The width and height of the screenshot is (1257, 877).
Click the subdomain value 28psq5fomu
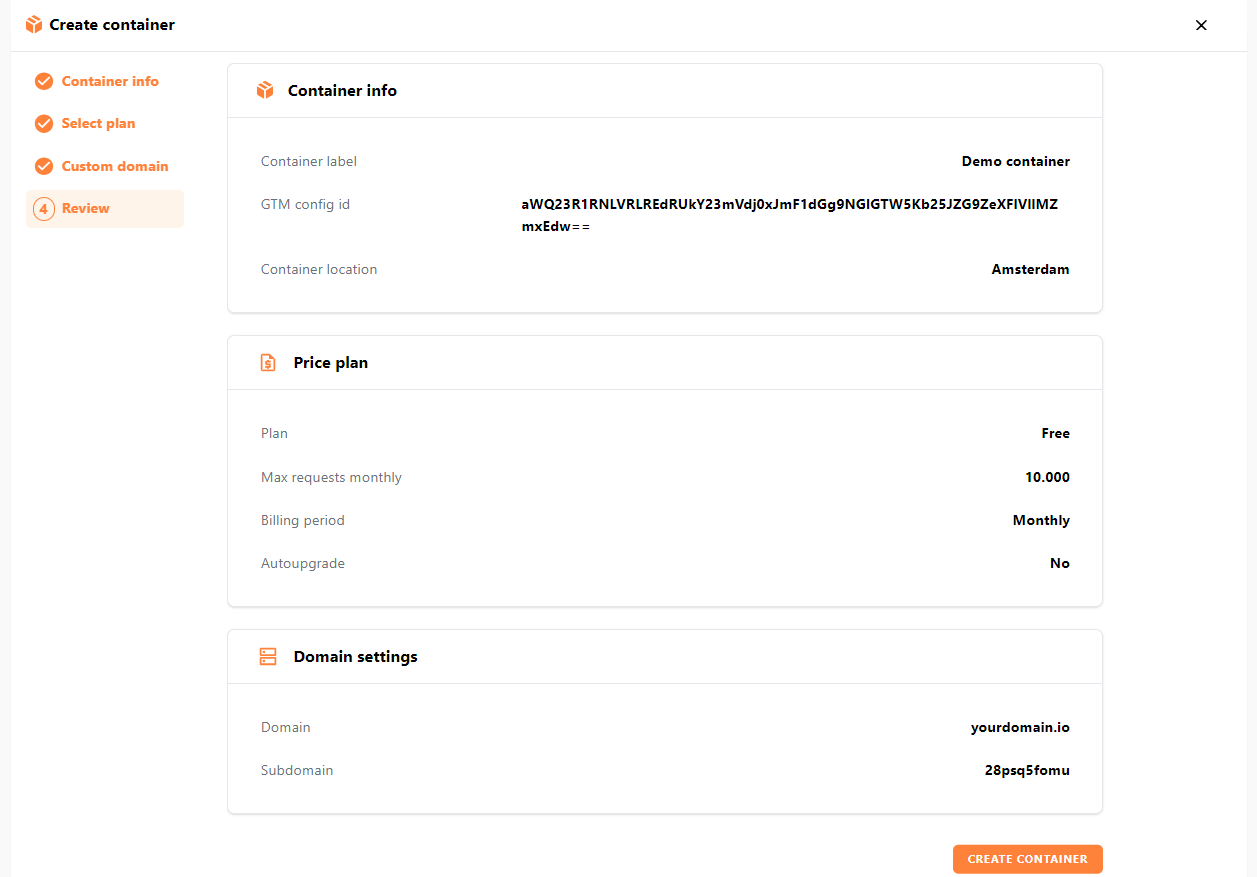pos(1026,771)
